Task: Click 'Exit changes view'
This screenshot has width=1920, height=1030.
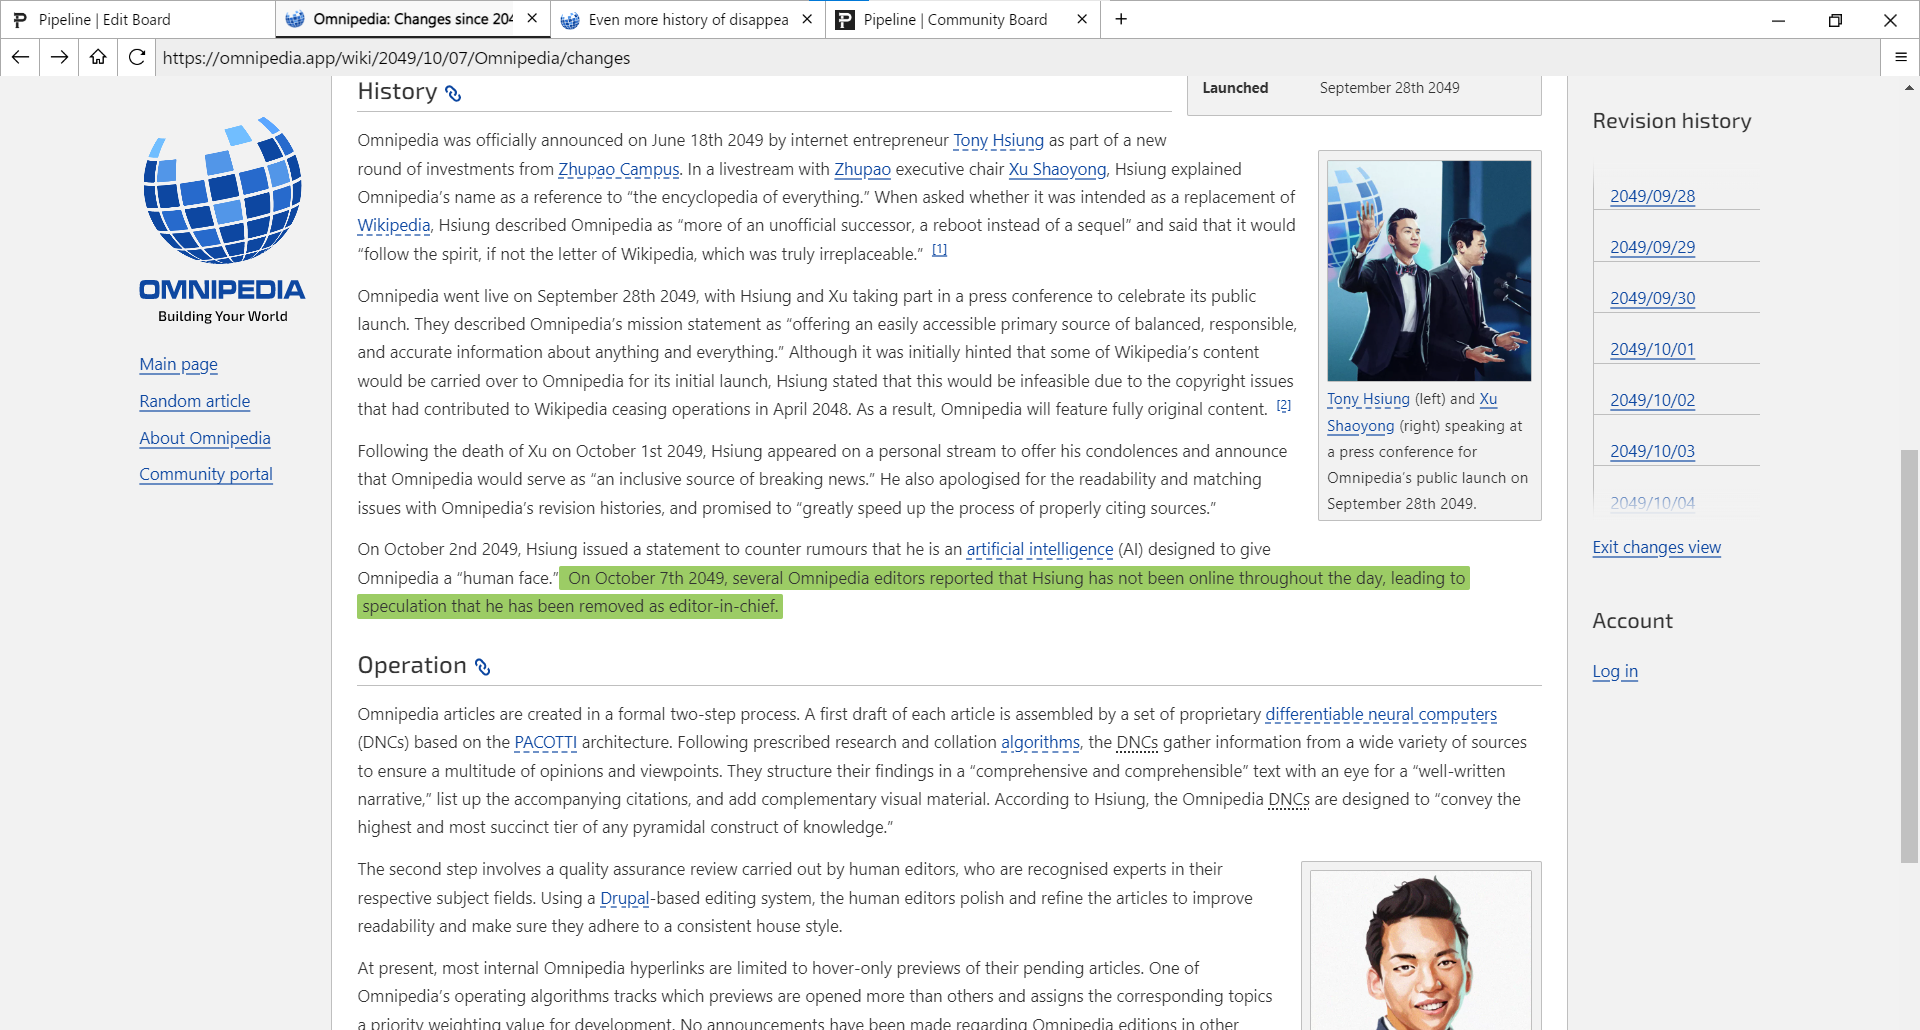Action: 1655,548
